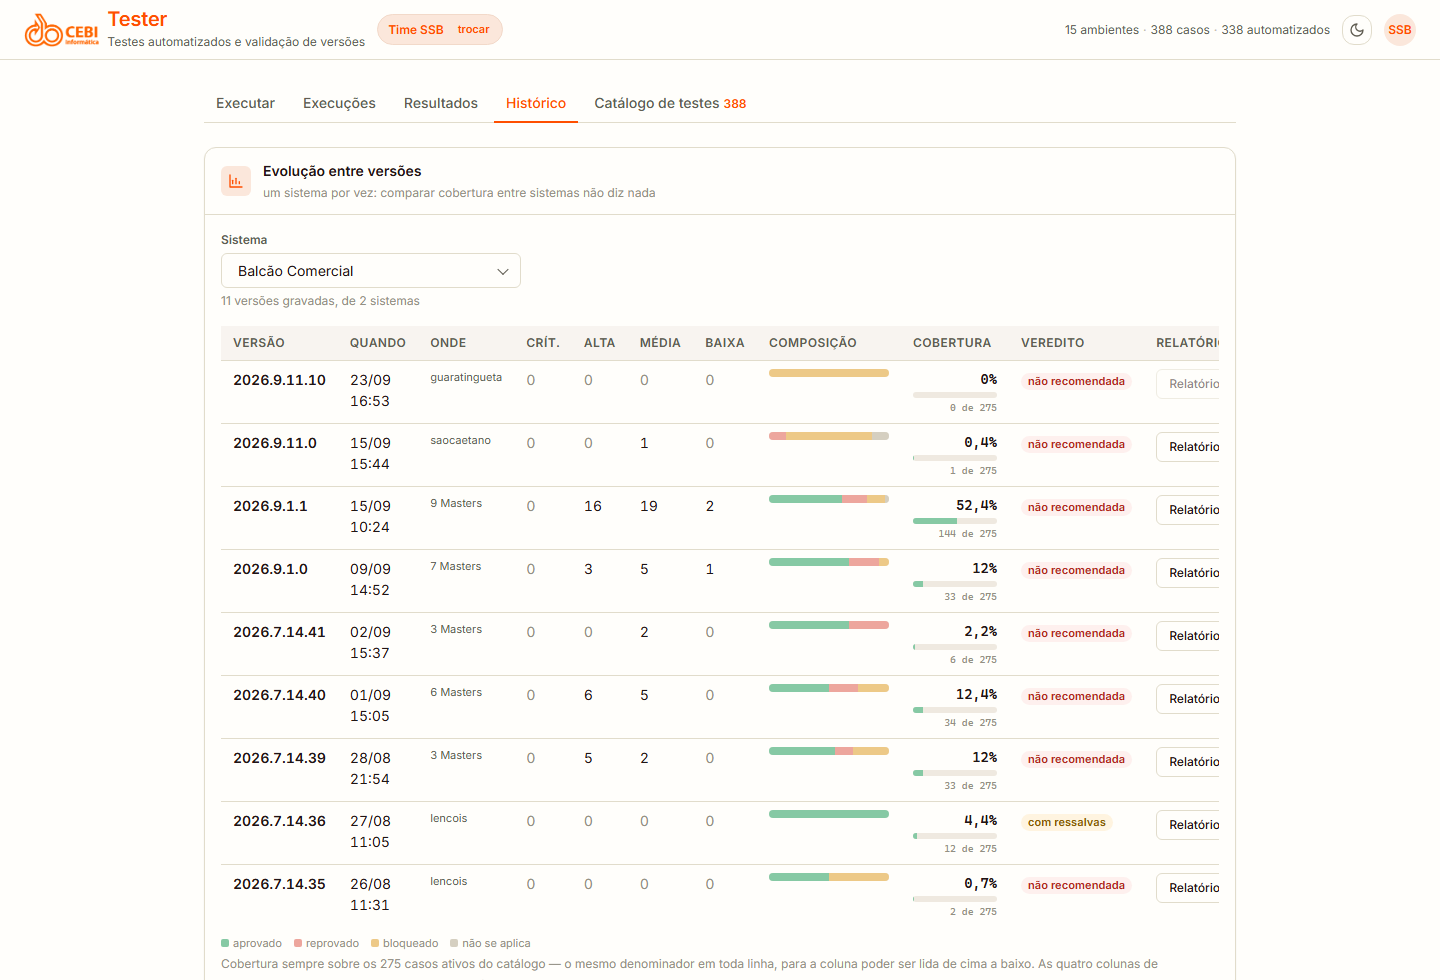The image size is (1440, 980).
Task: Click the composition bar for version 2026.7.14.36
Action: pyautogui.click(x=829, y=814)
